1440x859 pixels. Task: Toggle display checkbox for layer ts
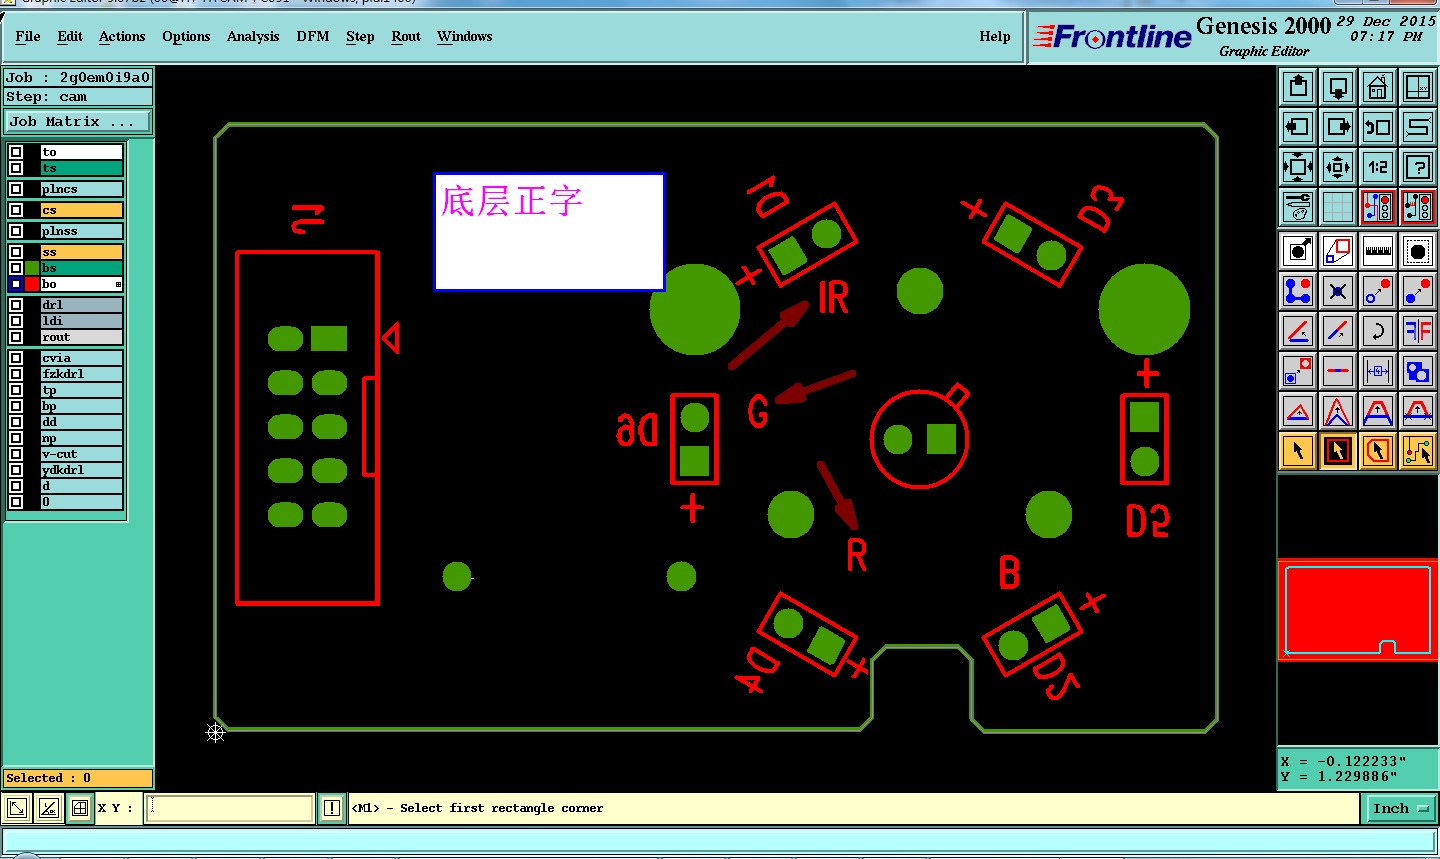pyautogui.click(x=16, y=168)
